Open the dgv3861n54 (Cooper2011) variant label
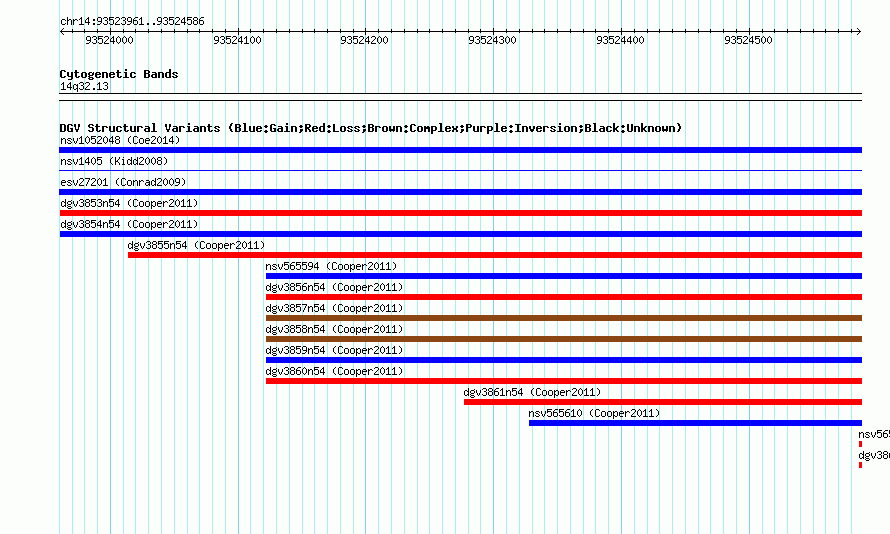 [x=532, y=392]
